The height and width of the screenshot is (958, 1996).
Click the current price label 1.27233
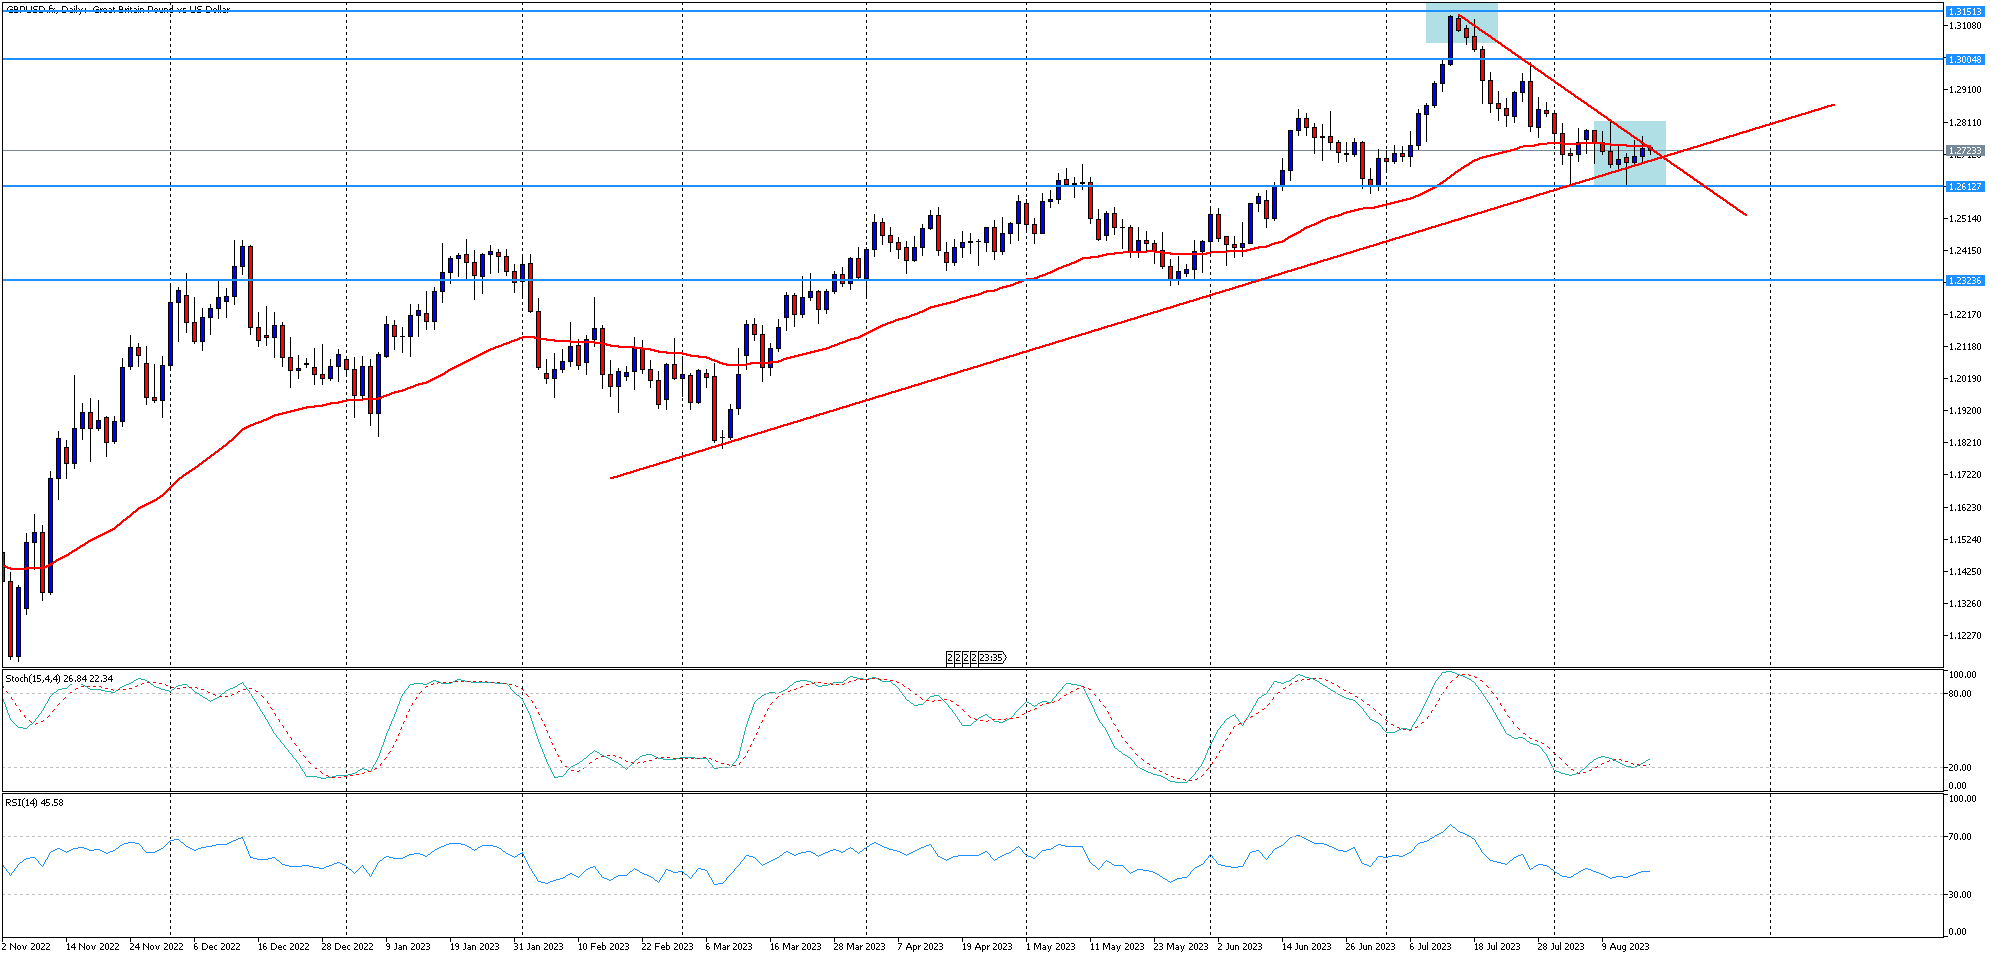click(1964, 151)
